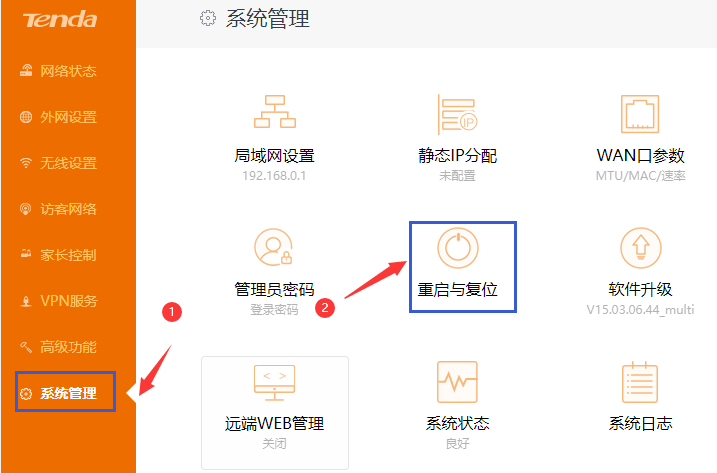Click the Tenda logo
This screenshot has width=717, height=473.
coord(60,19)
